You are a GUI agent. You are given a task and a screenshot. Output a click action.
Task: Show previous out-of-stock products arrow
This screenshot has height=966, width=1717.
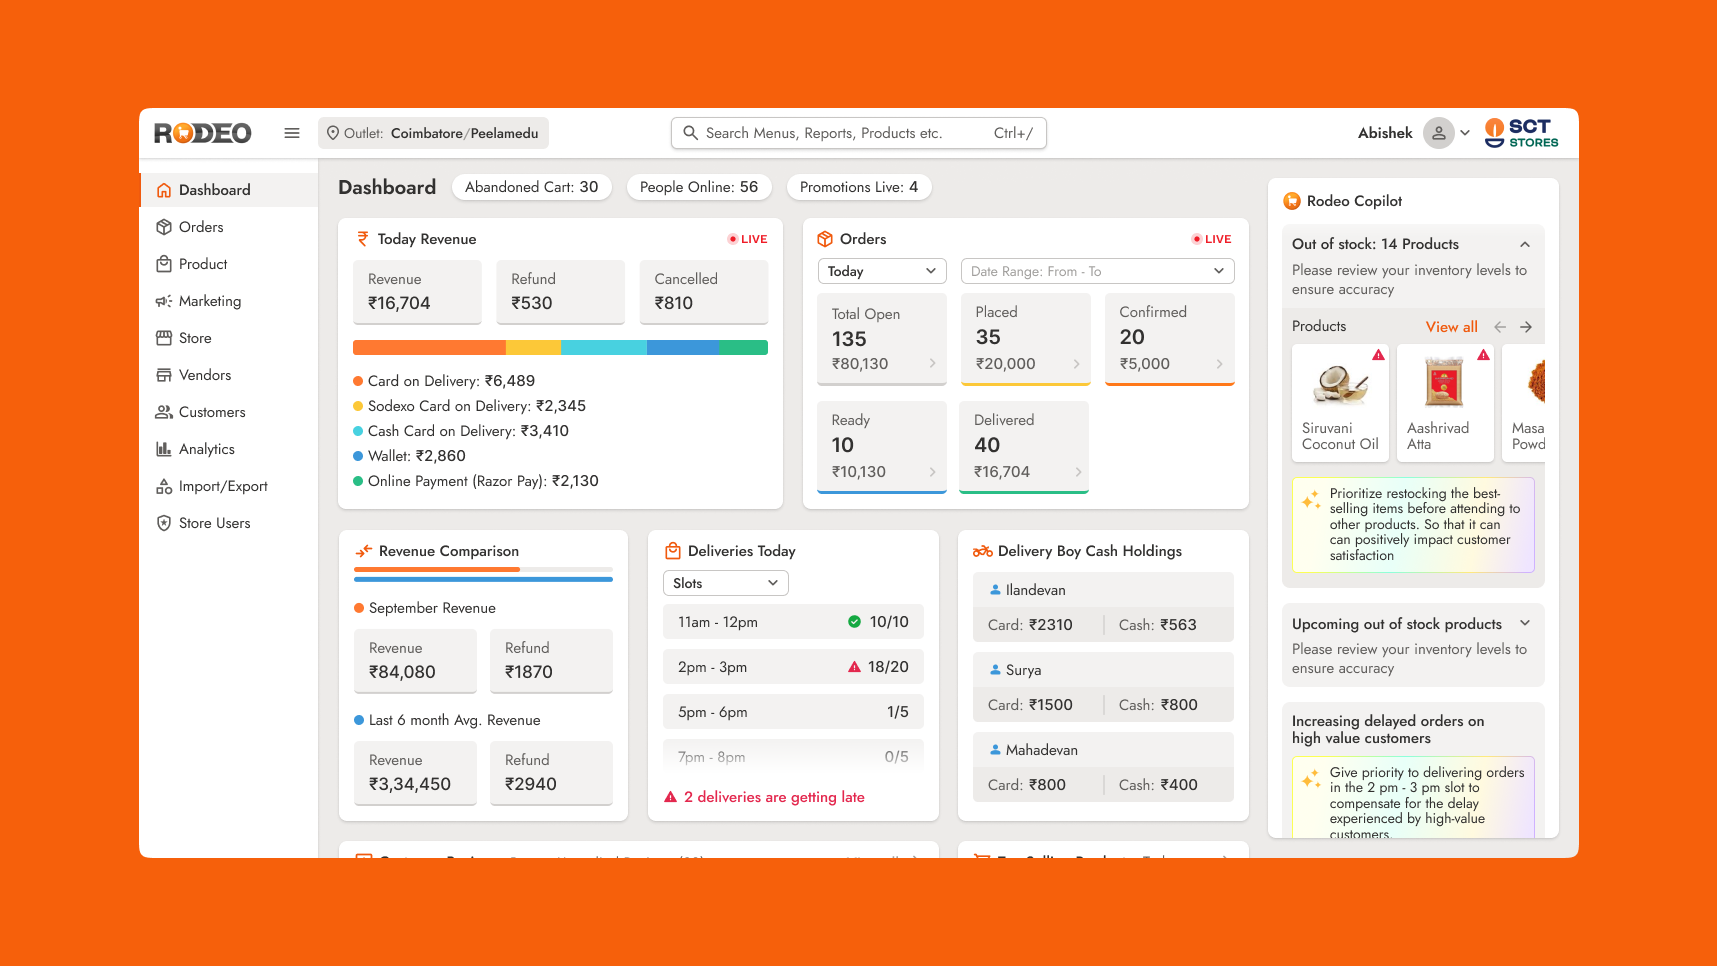(1500, 327)
